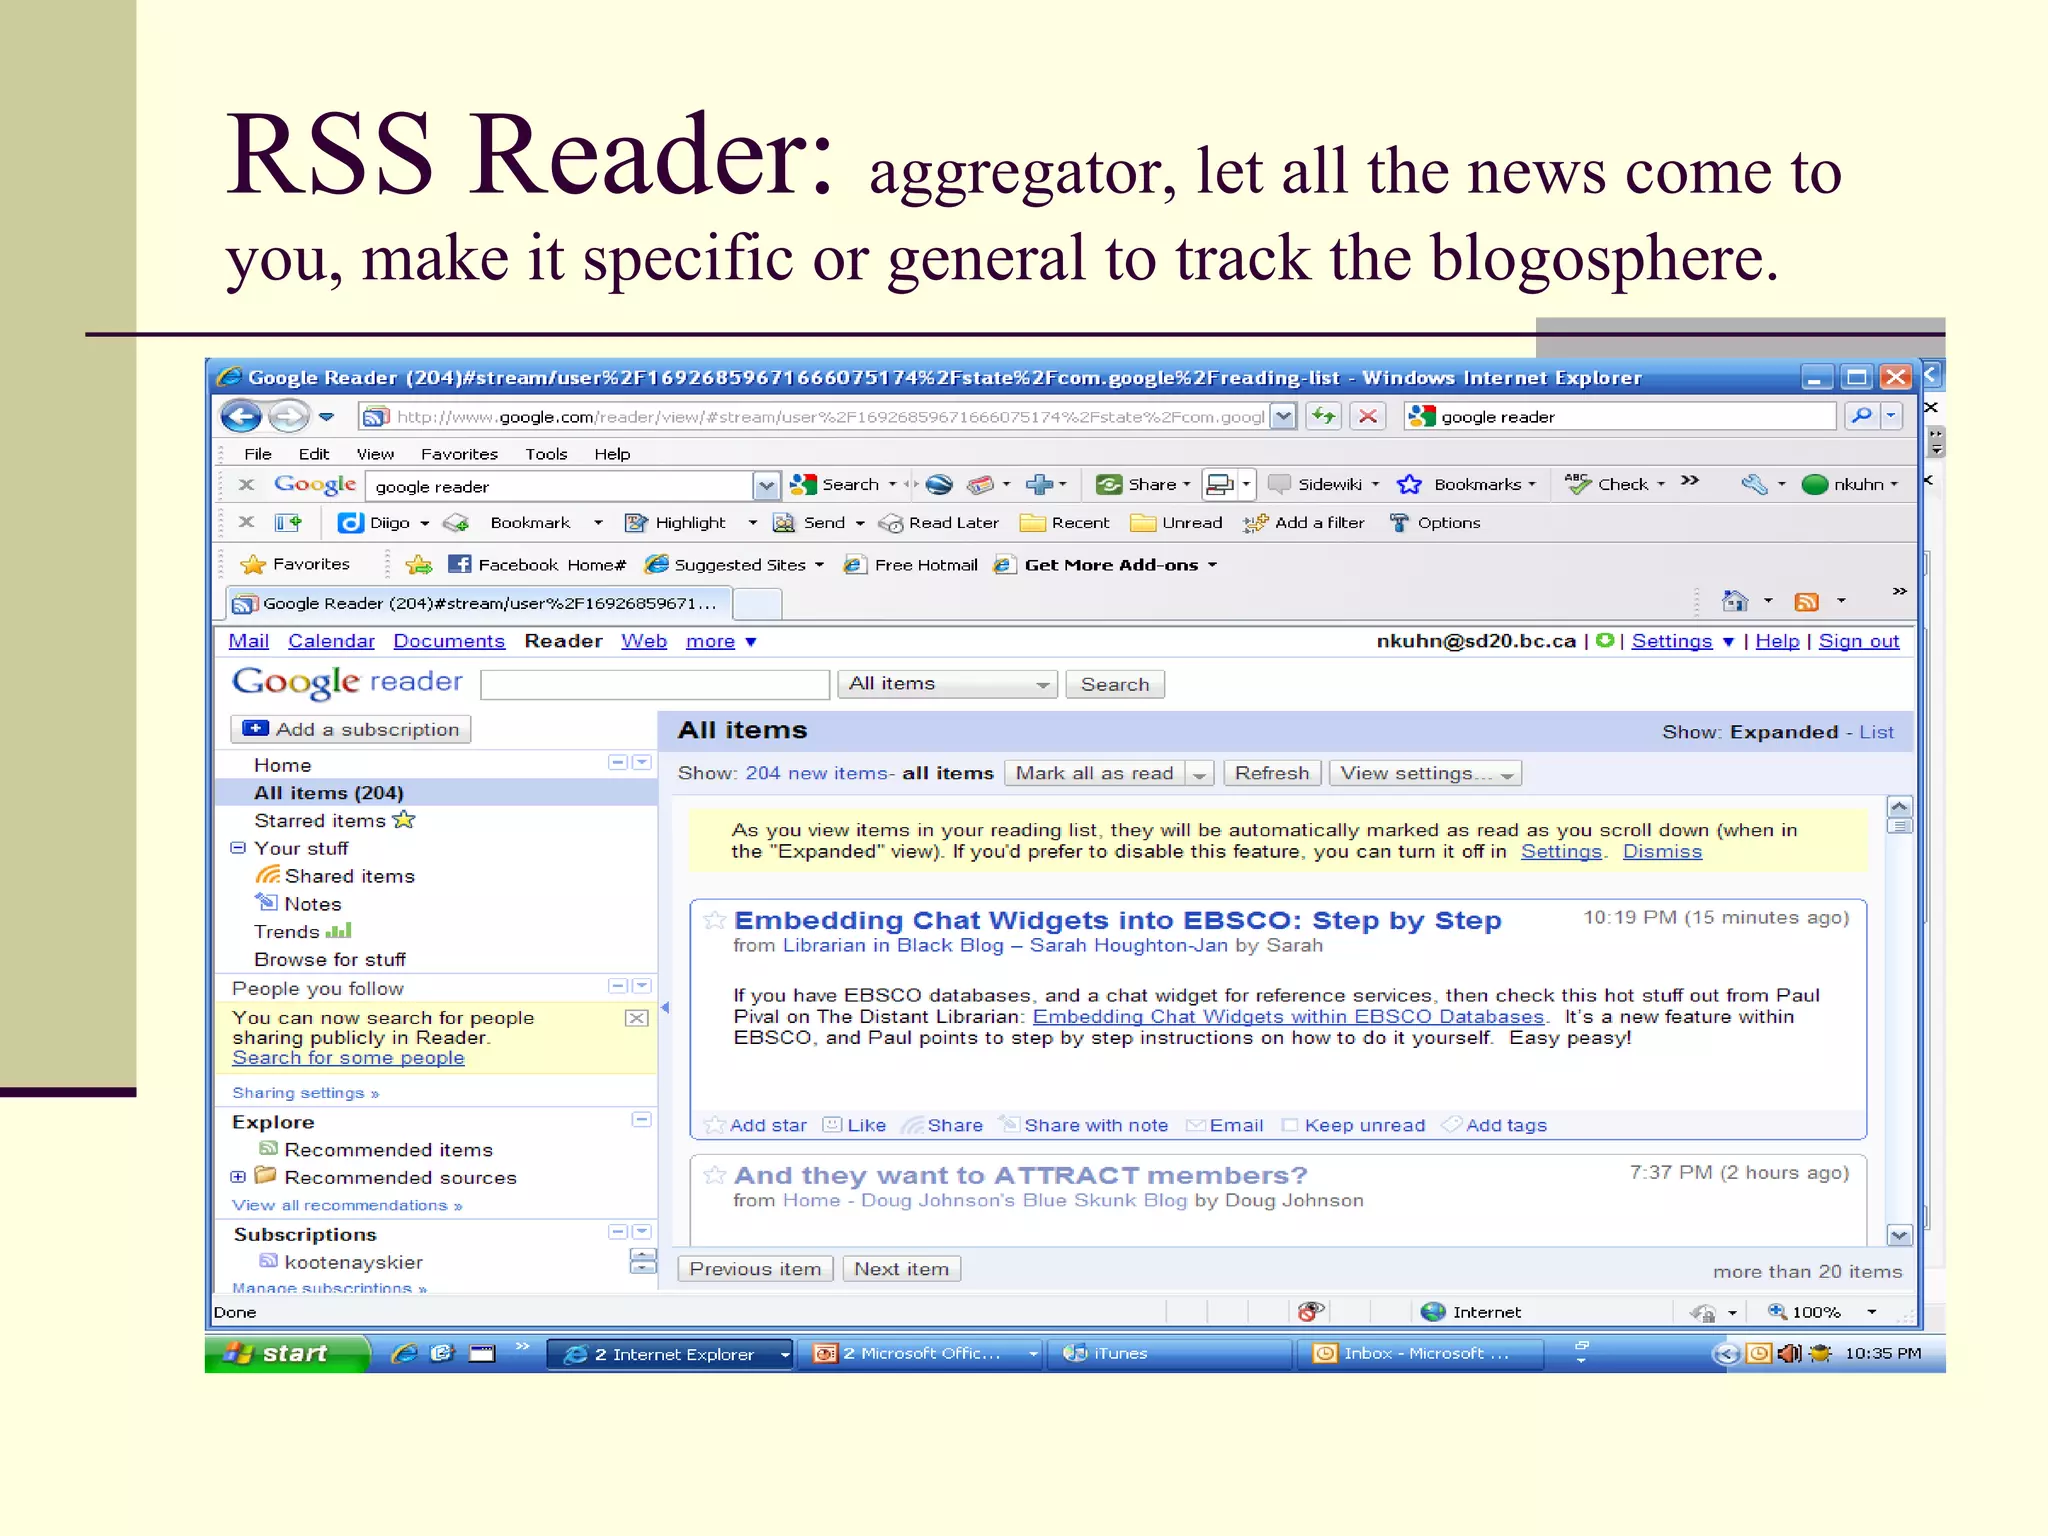Image resolution: width=2048 pixels, height=1536 pixels.
Task: Open the Read Later Diigo button
Action: click(939, 523)
